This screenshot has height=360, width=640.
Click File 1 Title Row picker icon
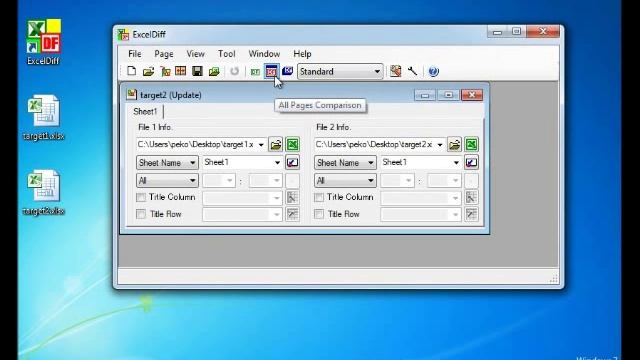coord(292,214)
